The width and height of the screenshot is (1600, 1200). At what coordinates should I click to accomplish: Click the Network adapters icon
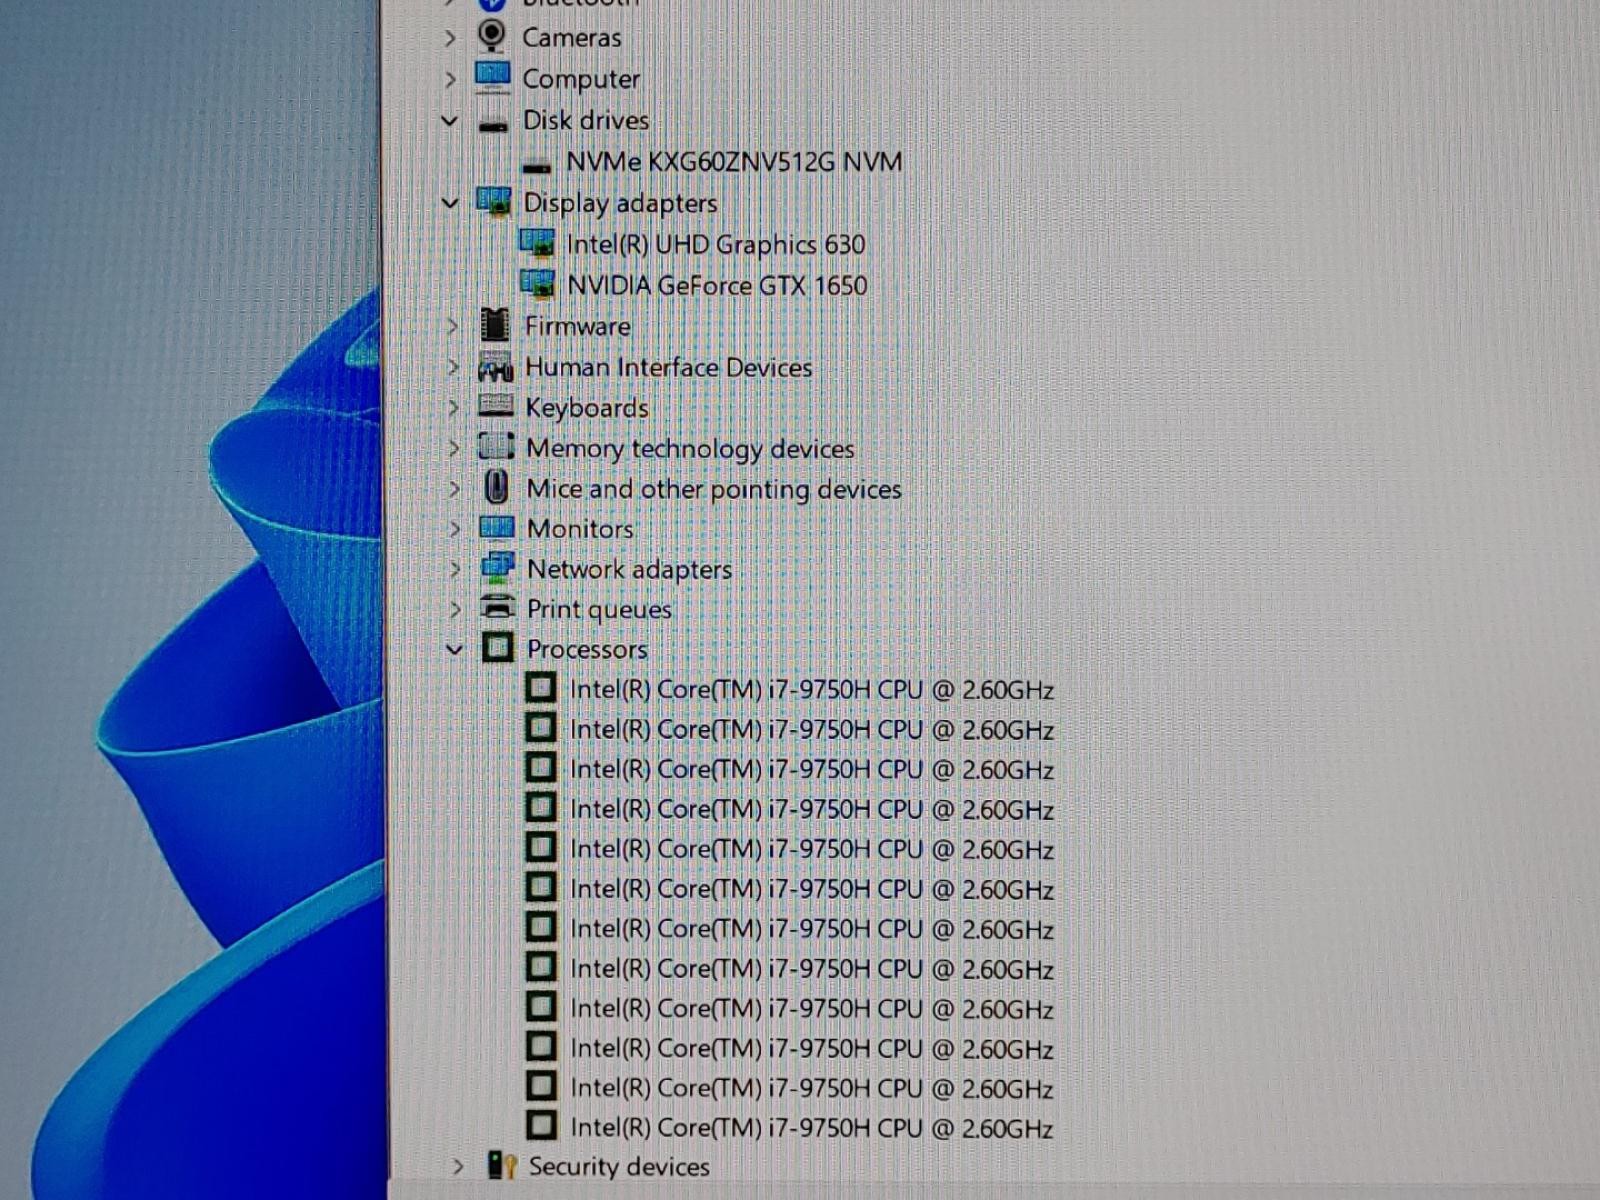coord(498,567)
